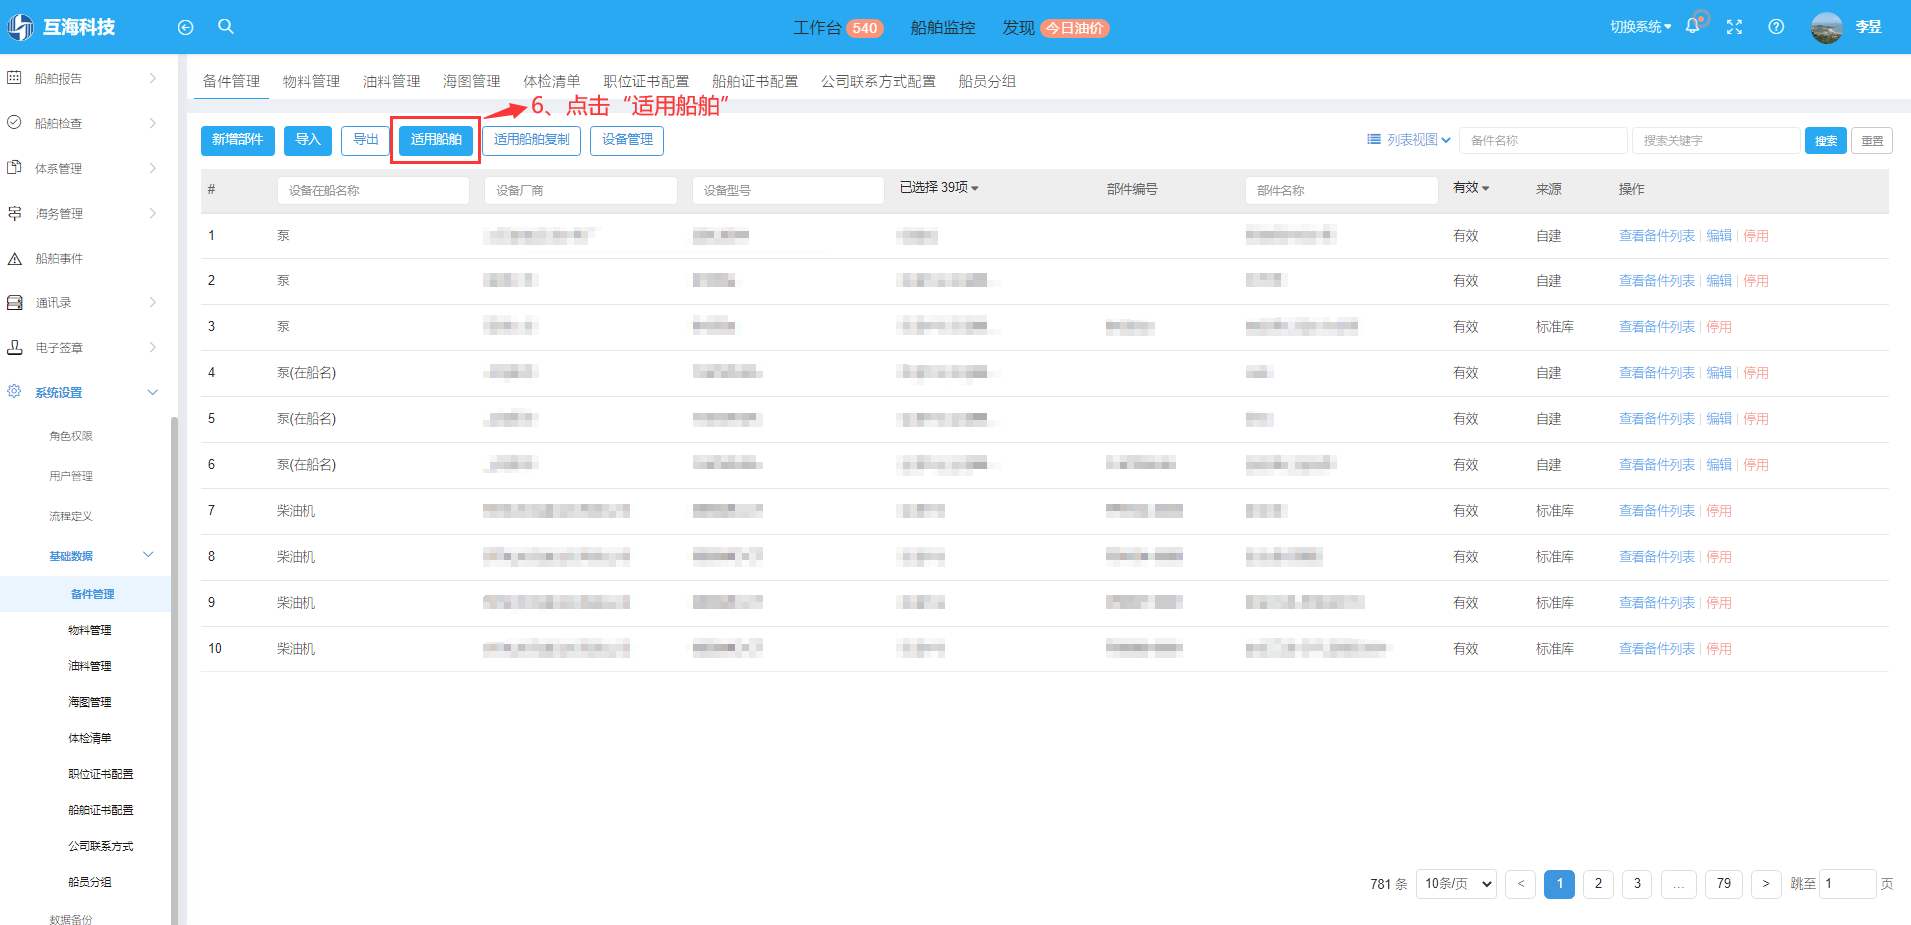Click the next page arrow
Screen dimensions: 1911x925
pyautogui.click(x=1766, y=884)
